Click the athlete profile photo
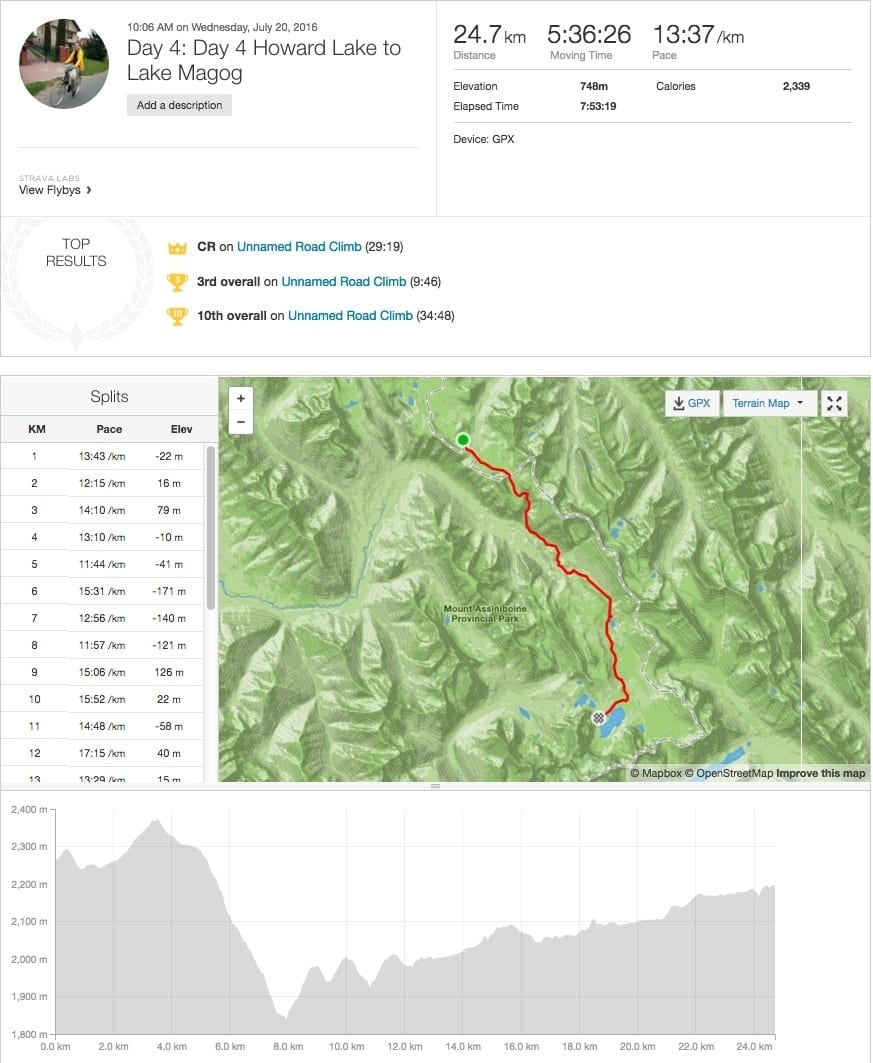Screen dimensions: 873x1063 [x=64, y=63]
